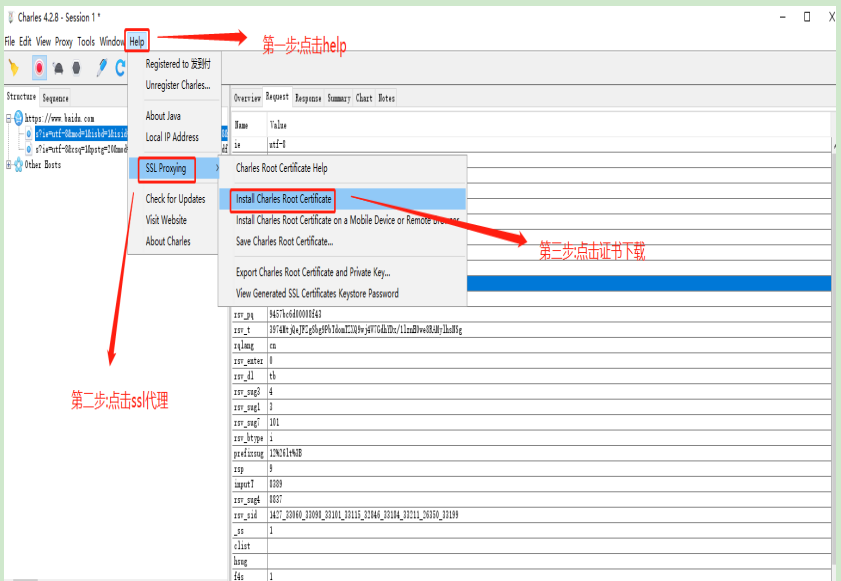Click Install Charles Root Certificate

pyautogui.click(x=284, y=199)
